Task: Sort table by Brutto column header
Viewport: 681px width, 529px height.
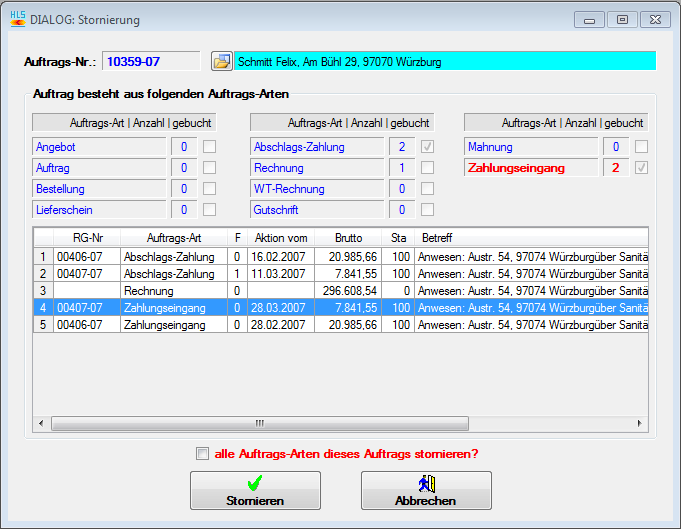Action: 348,238
